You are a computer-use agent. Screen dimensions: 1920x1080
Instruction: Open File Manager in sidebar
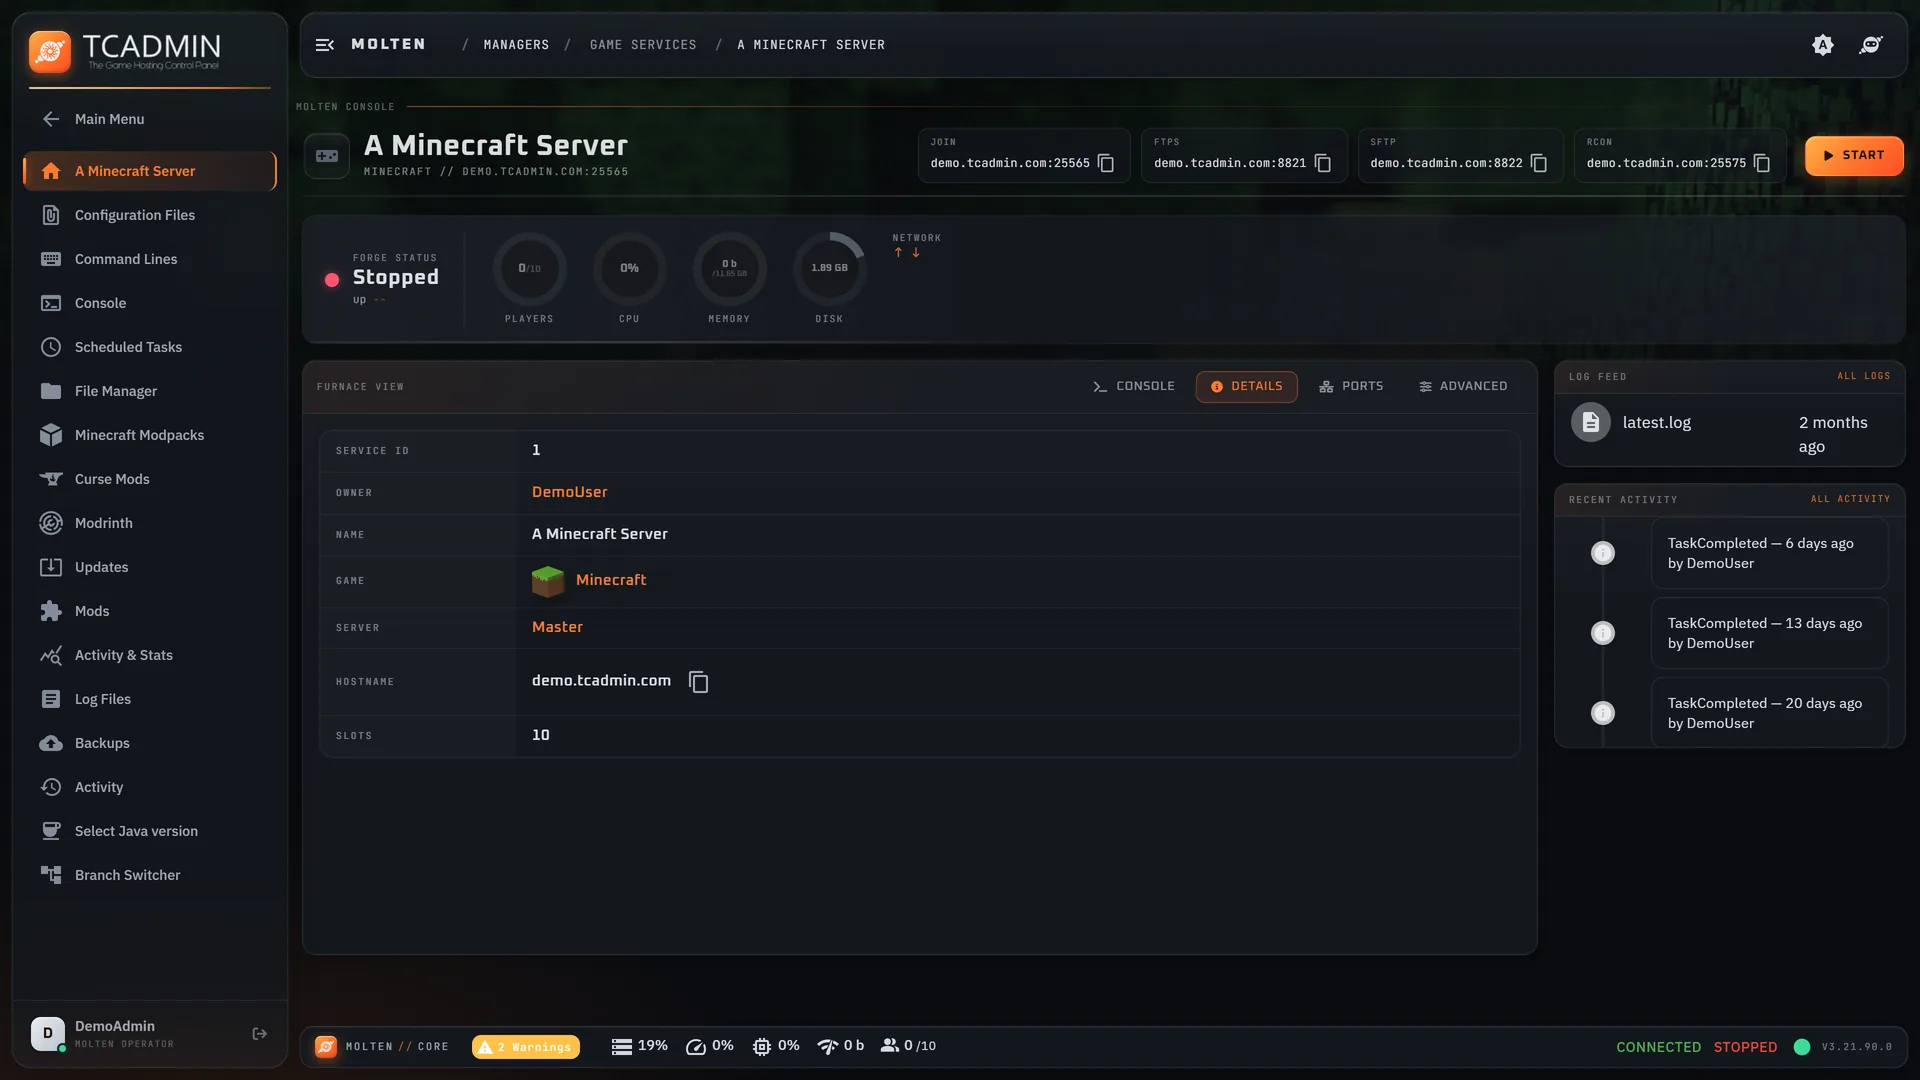pyautogui.click(x=150, y=391)
